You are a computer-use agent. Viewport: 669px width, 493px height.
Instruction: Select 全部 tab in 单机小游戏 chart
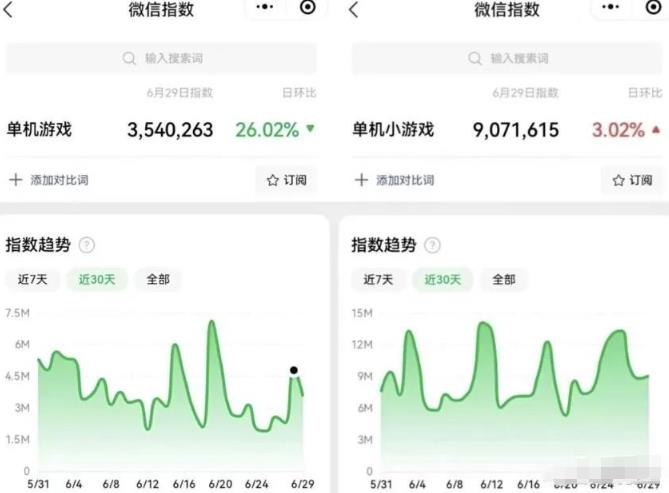pyautogui.click(x=504, y=280)
